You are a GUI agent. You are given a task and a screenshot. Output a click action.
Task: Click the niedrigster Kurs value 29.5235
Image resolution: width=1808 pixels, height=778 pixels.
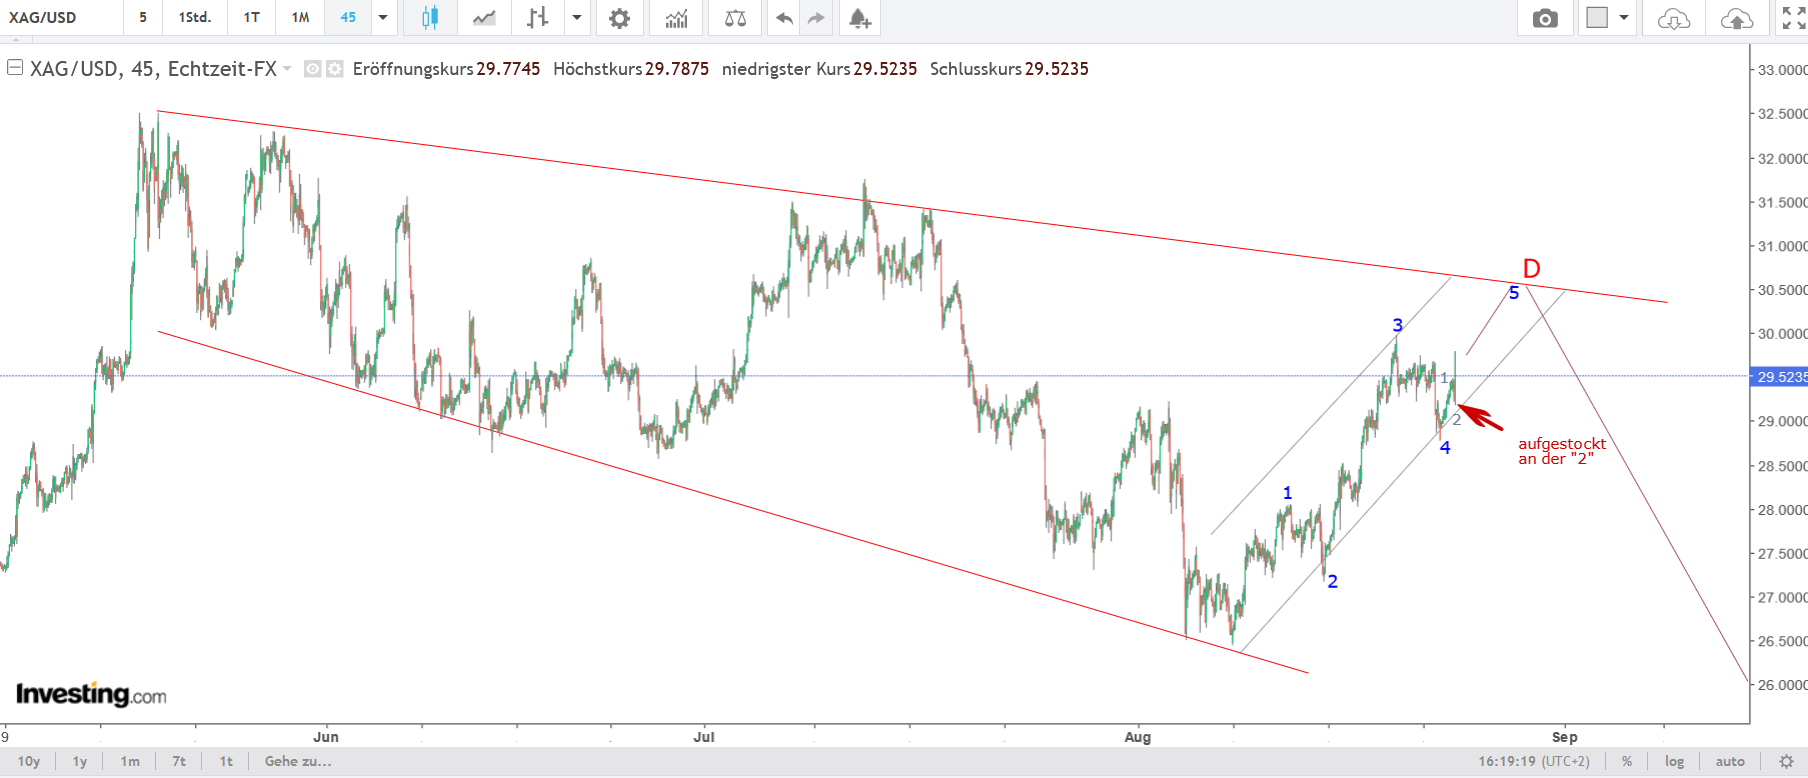(x=885, y=69)
